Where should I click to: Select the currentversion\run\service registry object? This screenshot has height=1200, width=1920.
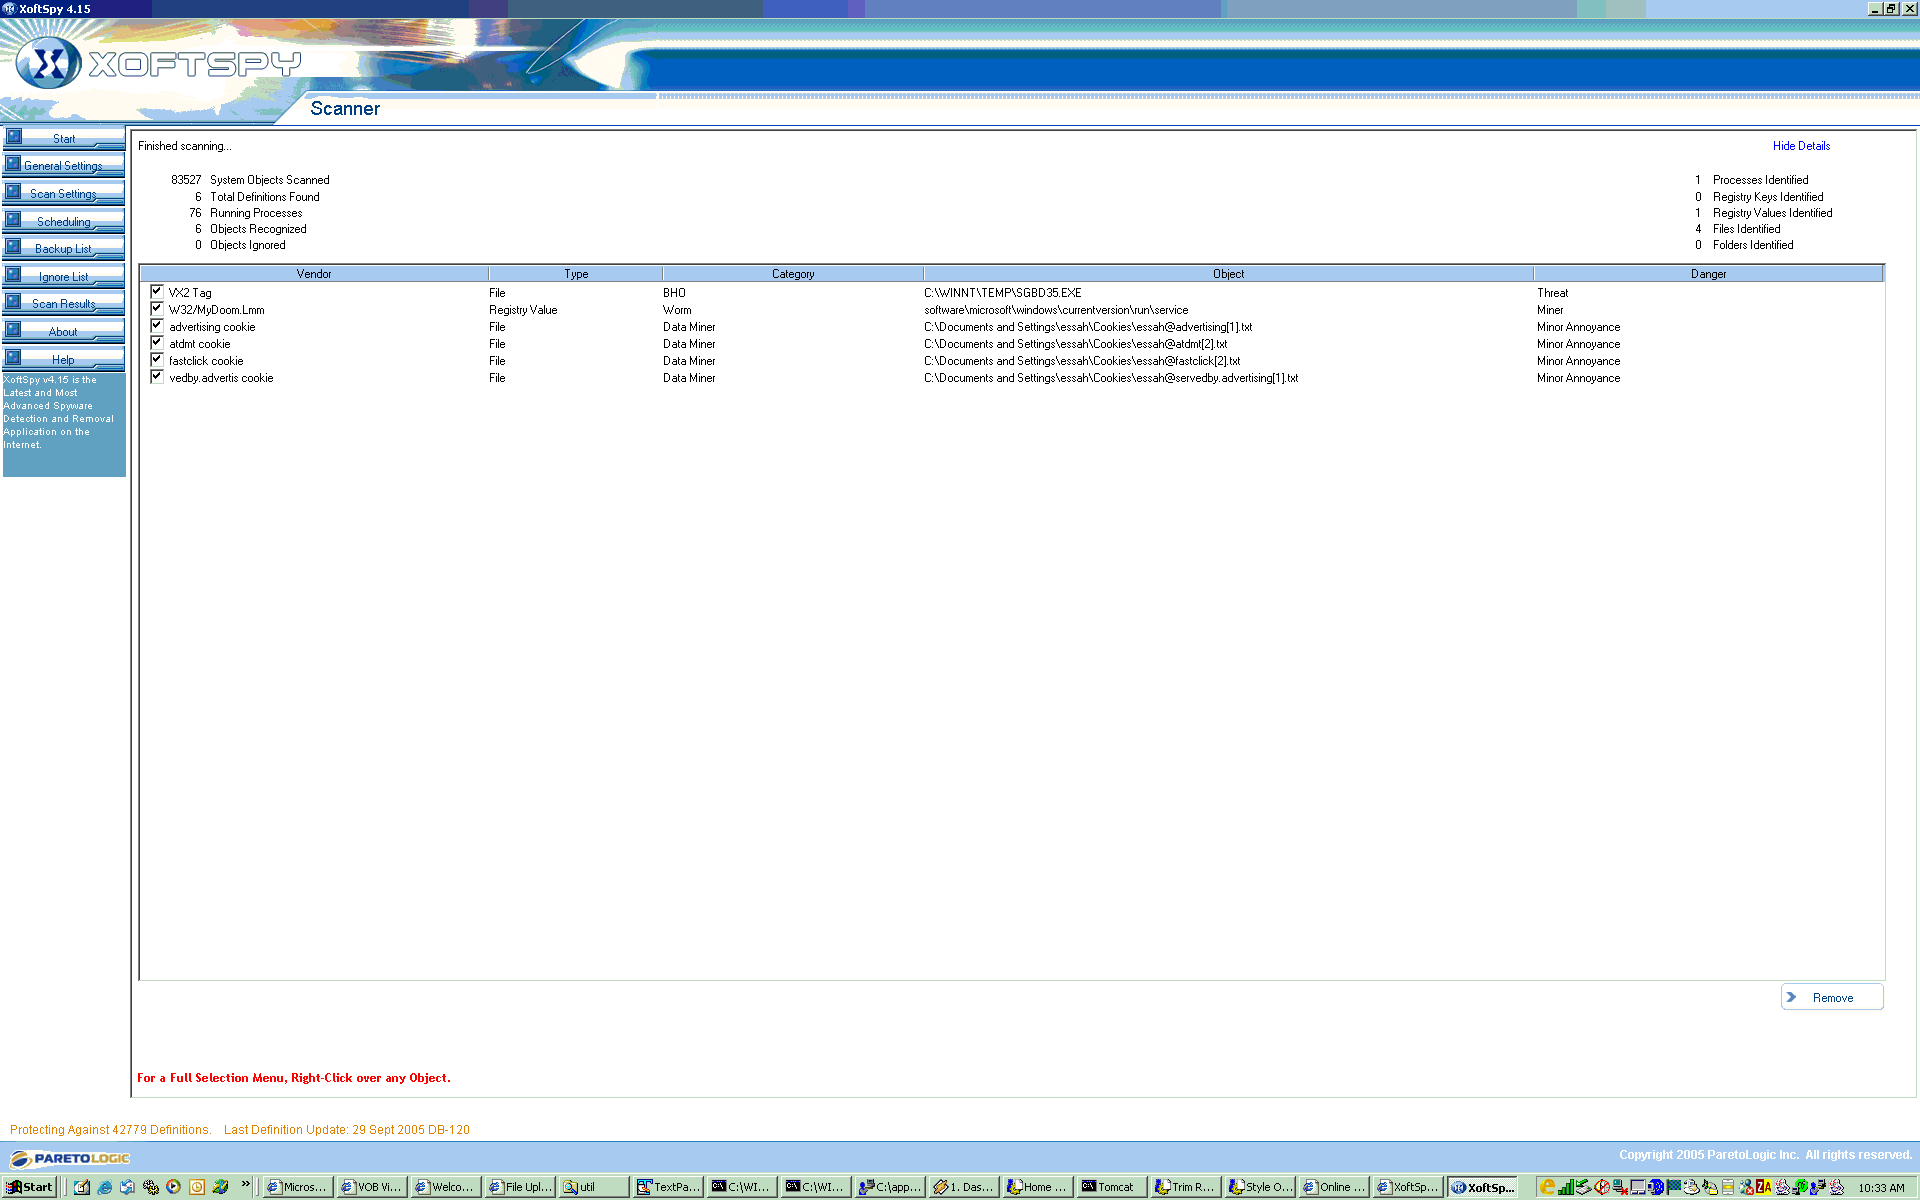point(1056,310)
